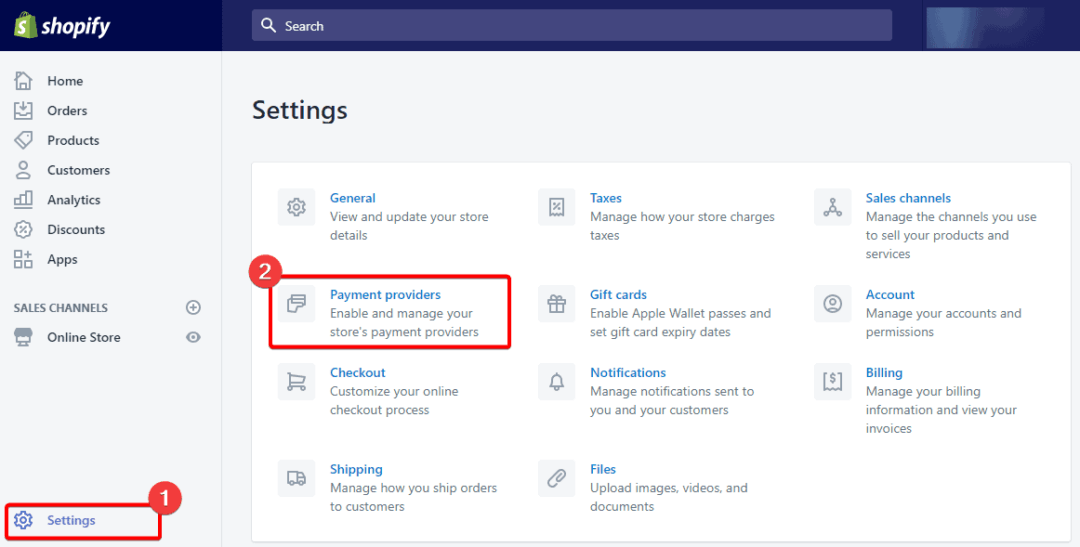Image resolution: width=1080 pixels, height=547 pixels.
Task: Click the Shopify logo in header
Action: coord(63,26)
